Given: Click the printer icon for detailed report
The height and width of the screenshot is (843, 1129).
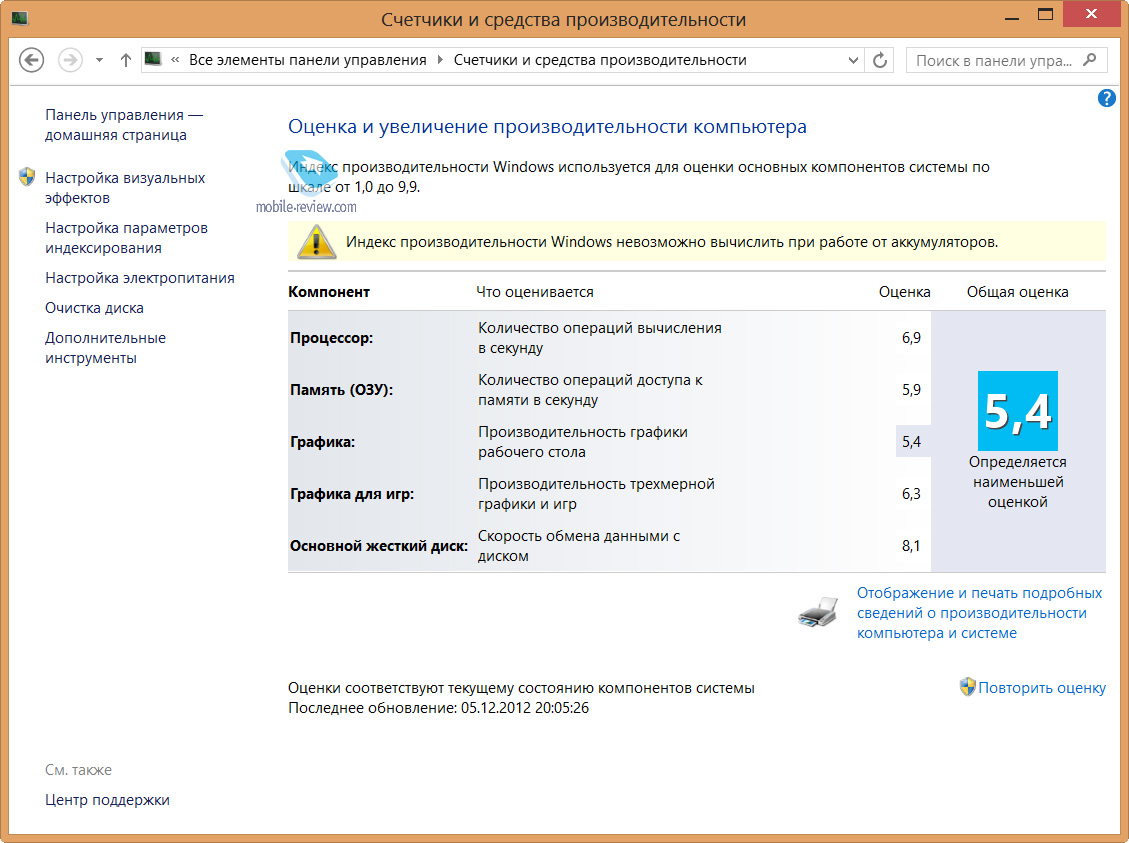Looking at the screenshot, I should tap(817, 612).
